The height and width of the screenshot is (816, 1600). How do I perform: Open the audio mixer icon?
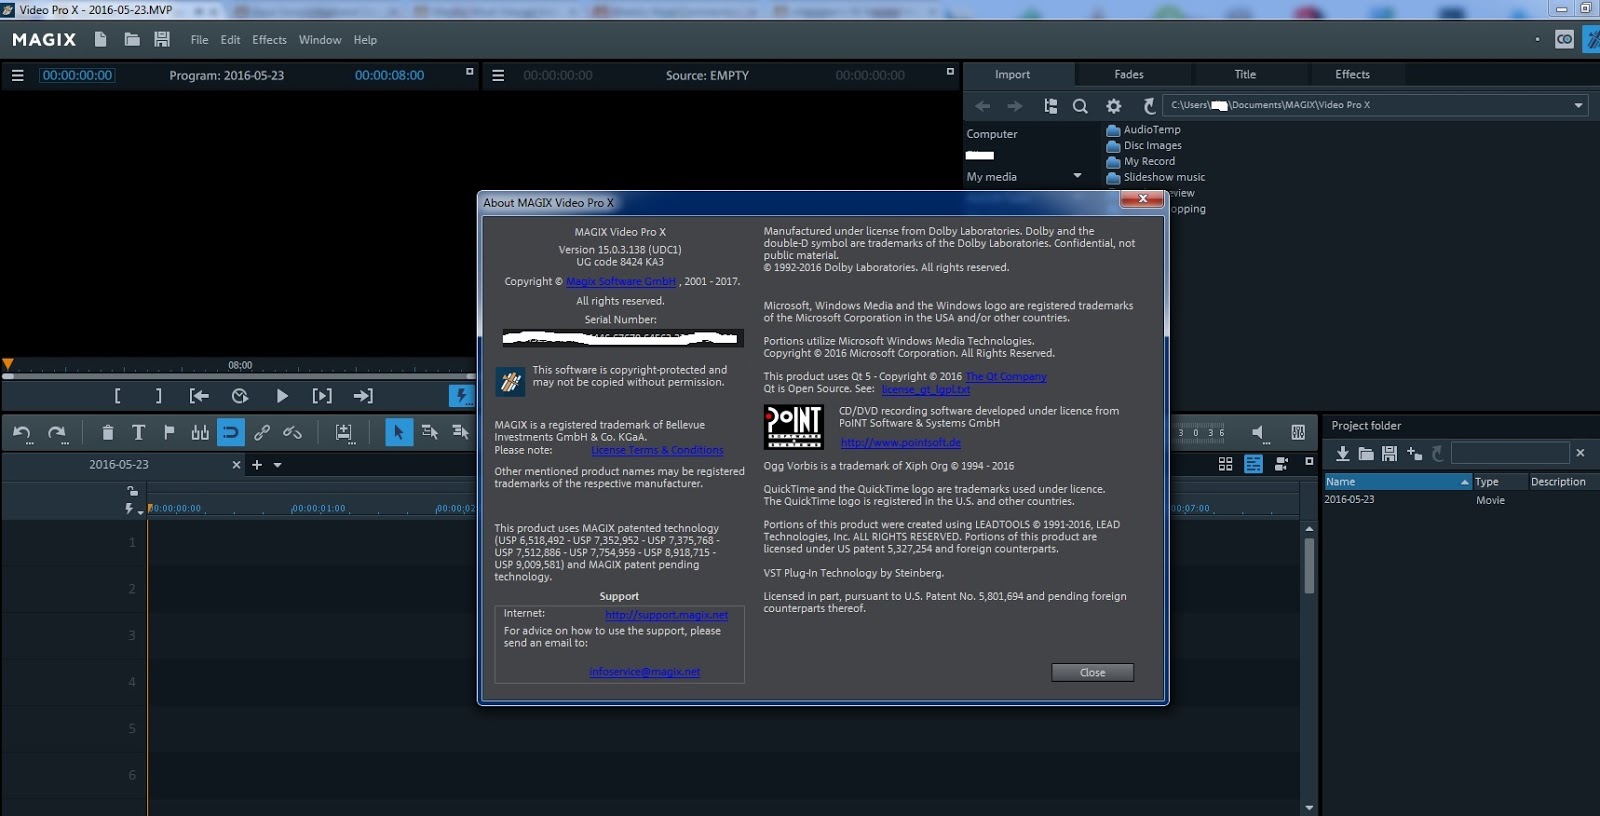1298,432
